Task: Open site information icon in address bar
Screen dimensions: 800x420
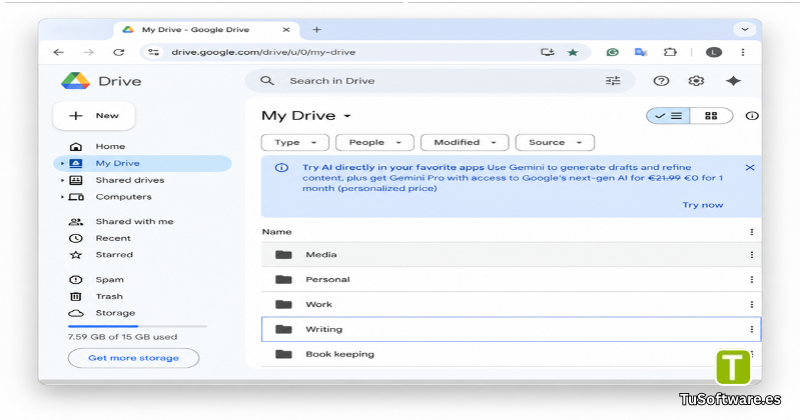Action: coord(153,52)
